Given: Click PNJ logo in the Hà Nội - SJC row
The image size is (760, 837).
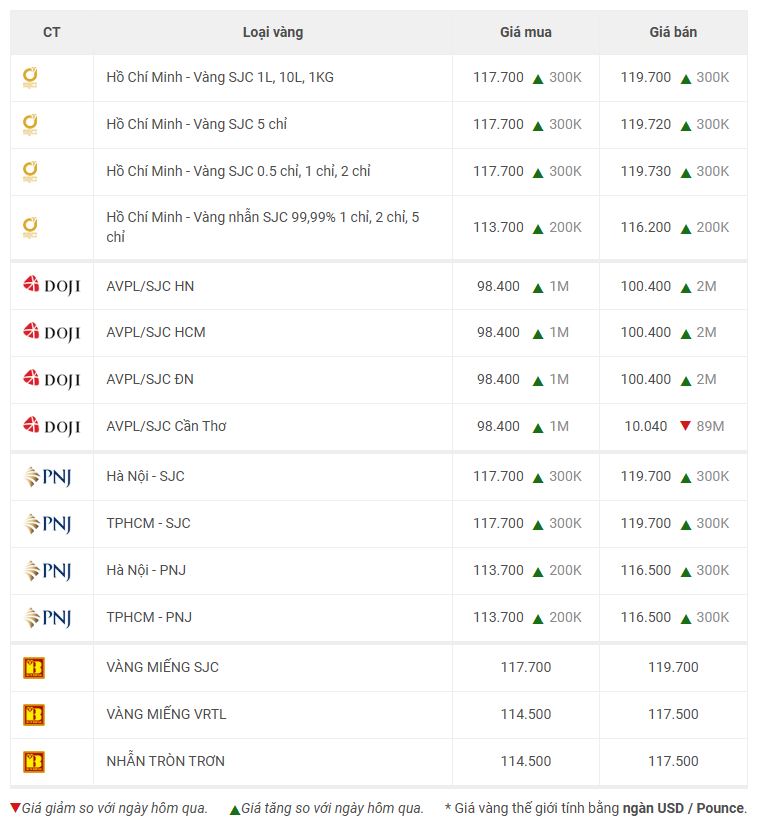Looking at the screenshot, I should click(48, 477).
